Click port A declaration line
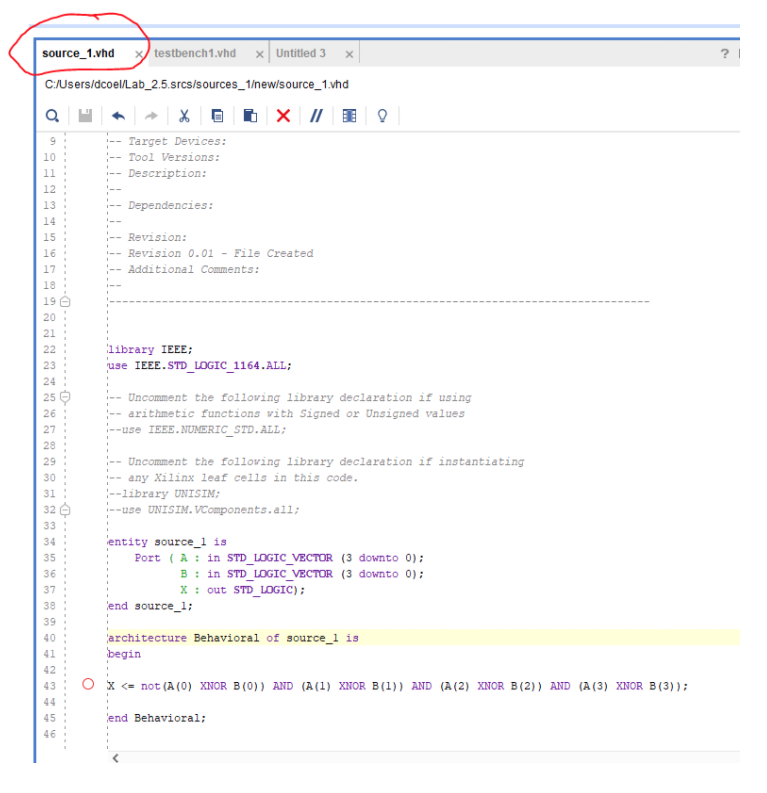The image size is (767, 793). tap(279, 558)
